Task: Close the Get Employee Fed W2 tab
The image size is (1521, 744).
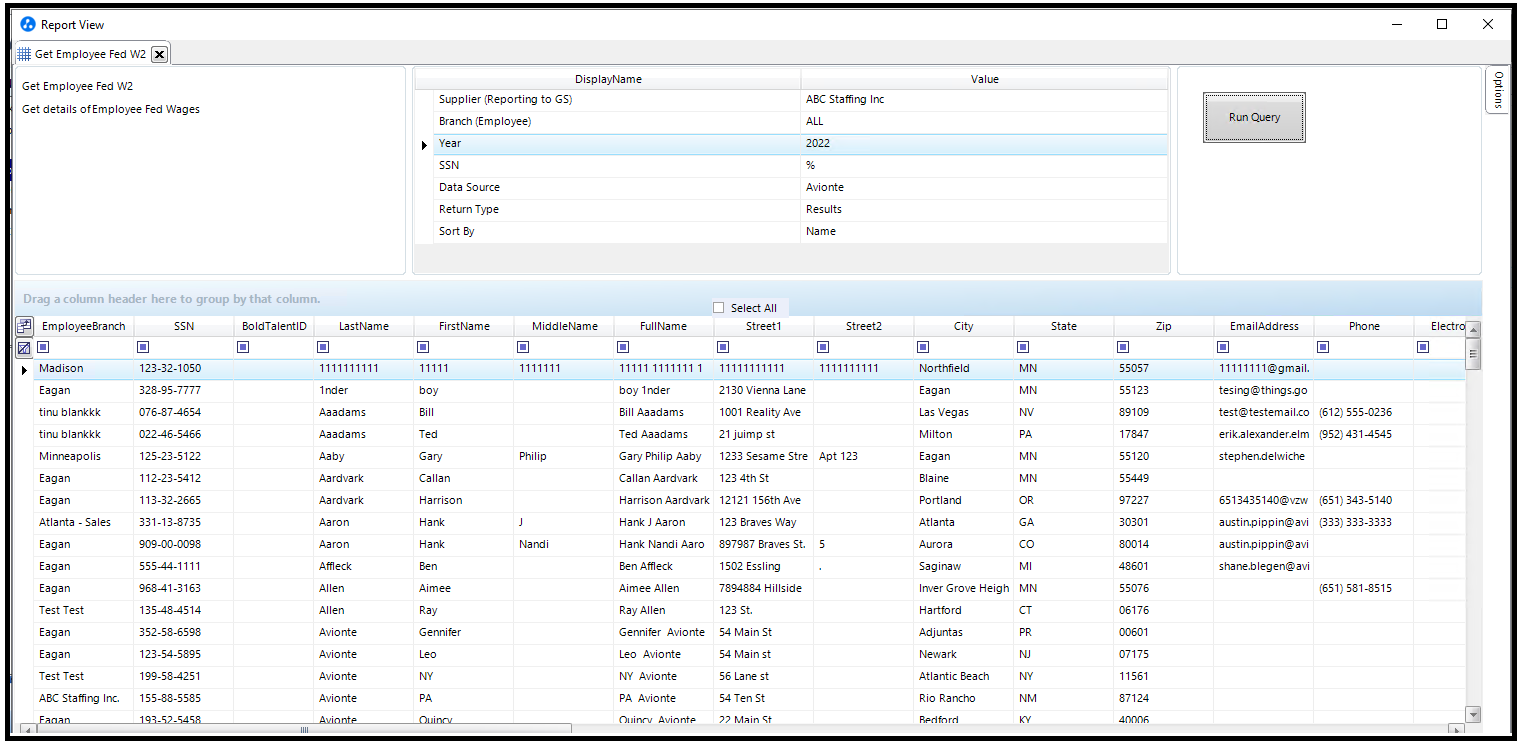Action: pyautogui.click(x=160, y=54)
